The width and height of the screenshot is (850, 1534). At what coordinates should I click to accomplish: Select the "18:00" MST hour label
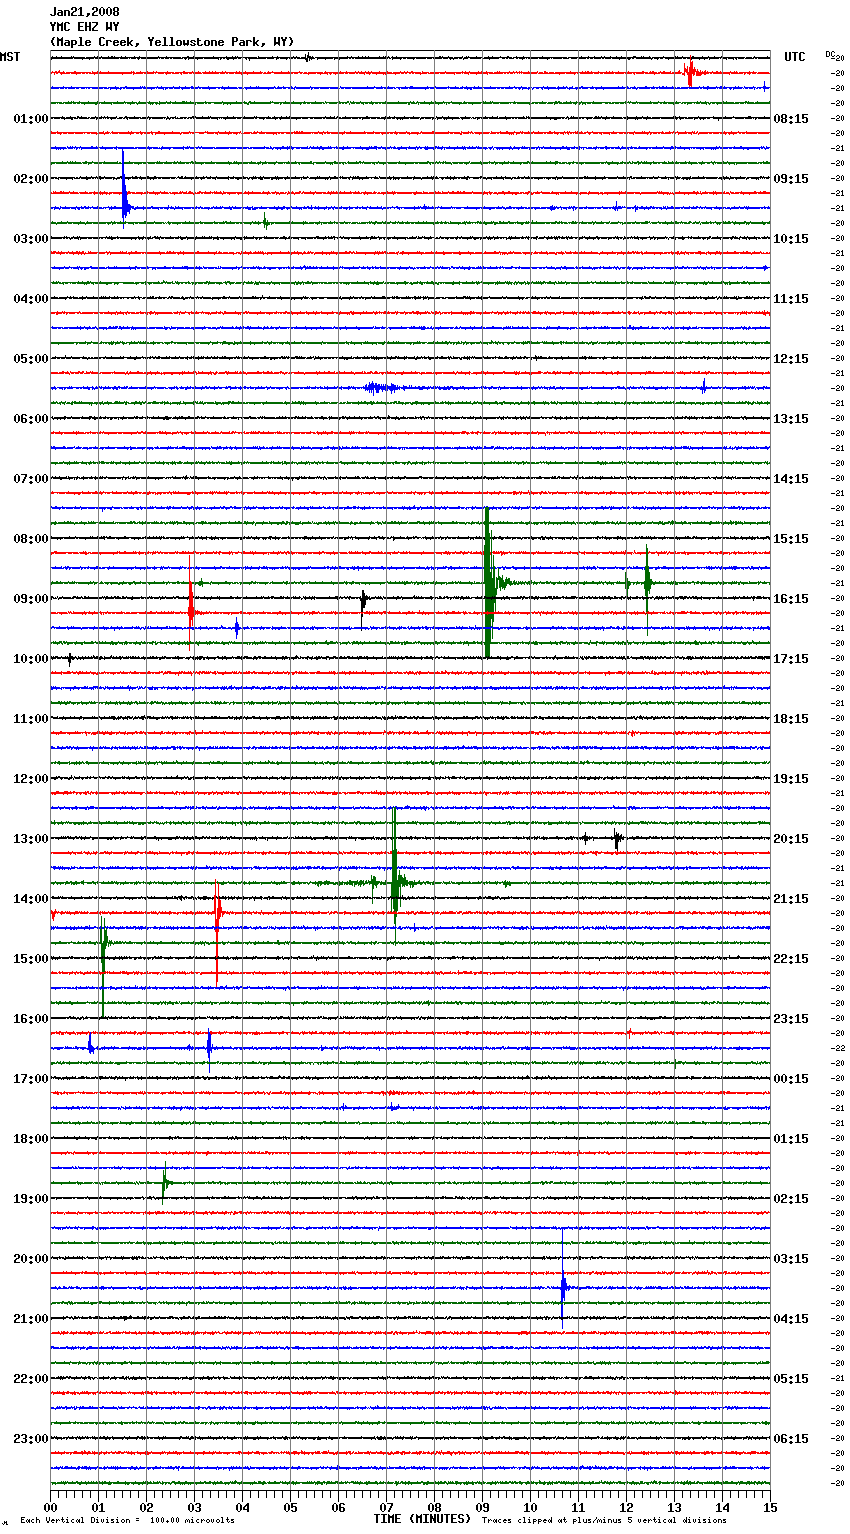(x=31, y=1139)
